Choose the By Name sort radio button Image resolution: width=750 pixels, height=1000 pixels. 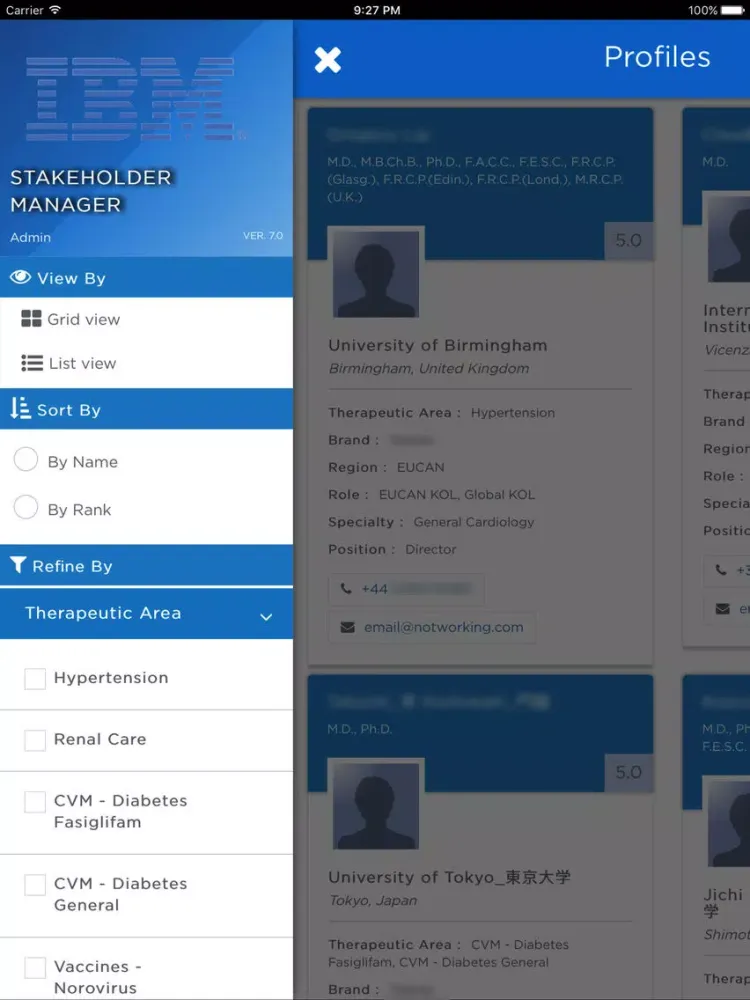click(26, 459)
